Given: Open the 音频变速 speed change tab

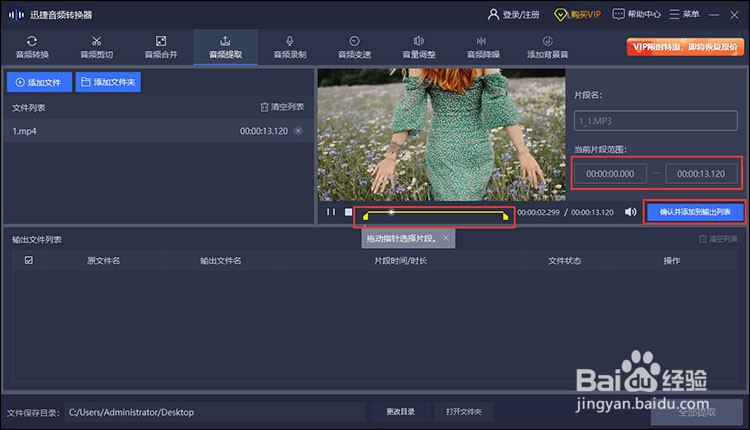Looking at the screenshot, I should (x=354, y=47).
